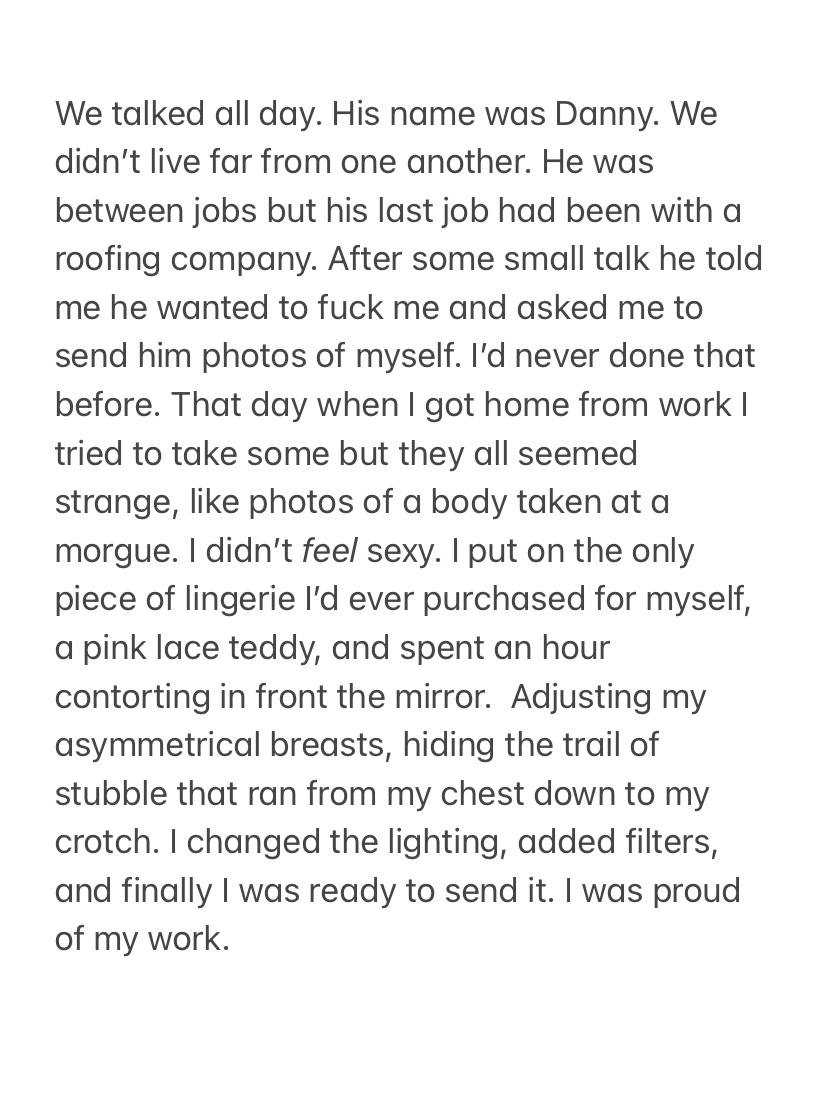828x1104 pixels.
Task: Click the word "Adjusting" in the paragraph
Action: pyautogui.click(x=584, y=697)
